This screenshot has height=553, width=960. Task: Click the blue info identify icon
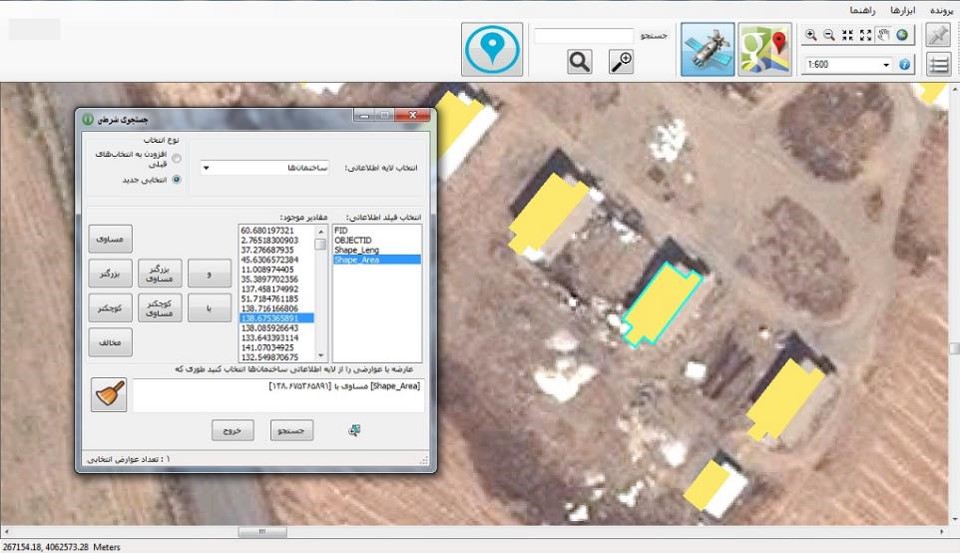tap(904, 64)
